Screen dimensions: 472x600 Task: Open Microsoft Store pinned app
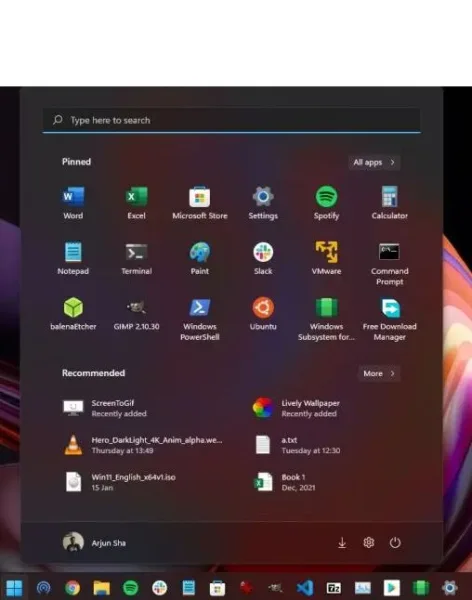click(199, 203)
